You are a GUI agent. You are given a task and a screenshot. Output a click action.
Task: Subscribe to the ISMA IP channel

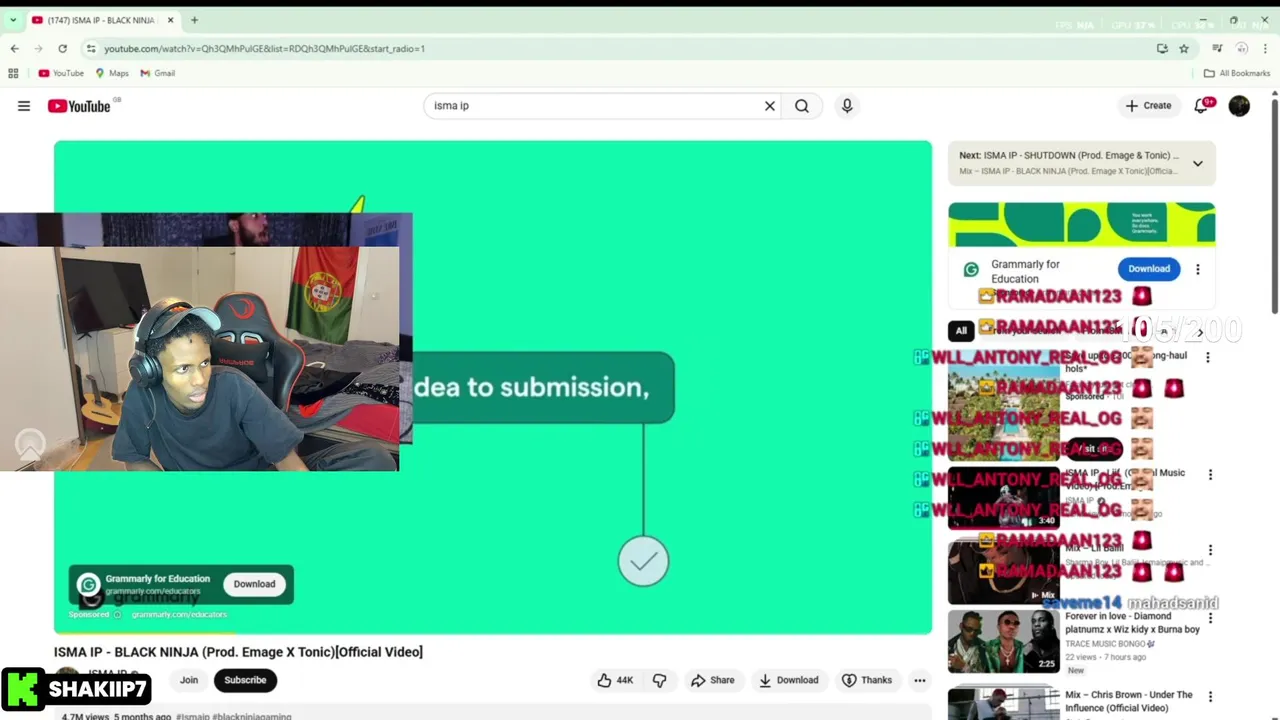pos(245,680)
